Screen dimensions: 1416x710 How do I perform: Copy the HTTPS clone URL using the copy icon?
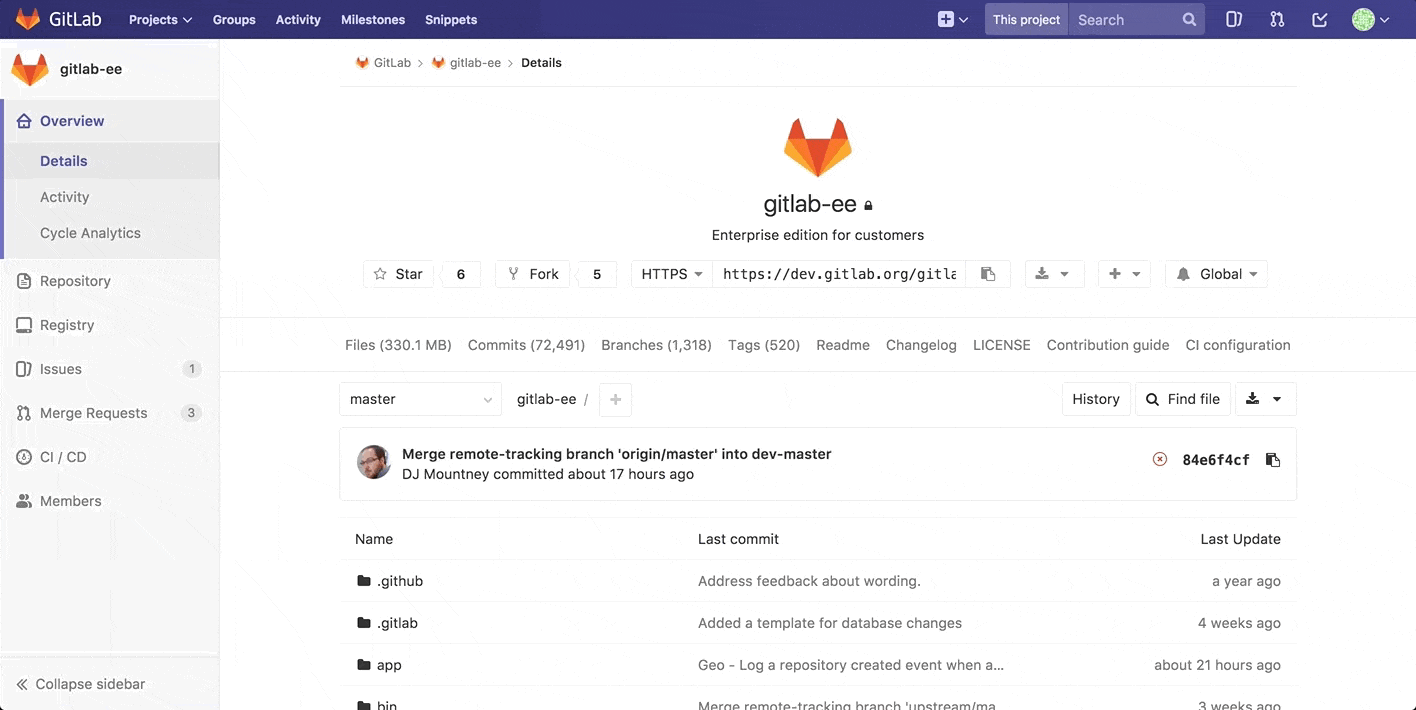click(988, 273)
